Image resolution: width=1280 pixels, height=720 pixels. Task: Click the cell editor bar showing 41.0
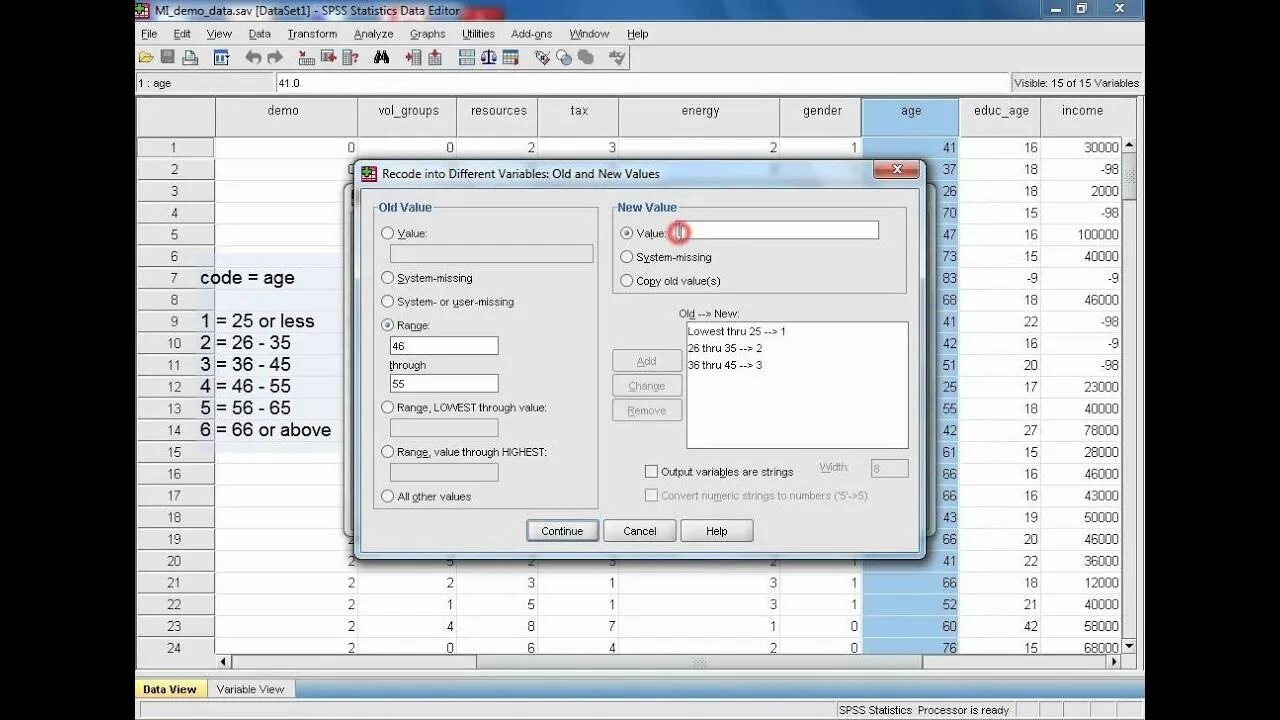click(x=641, y=83)
